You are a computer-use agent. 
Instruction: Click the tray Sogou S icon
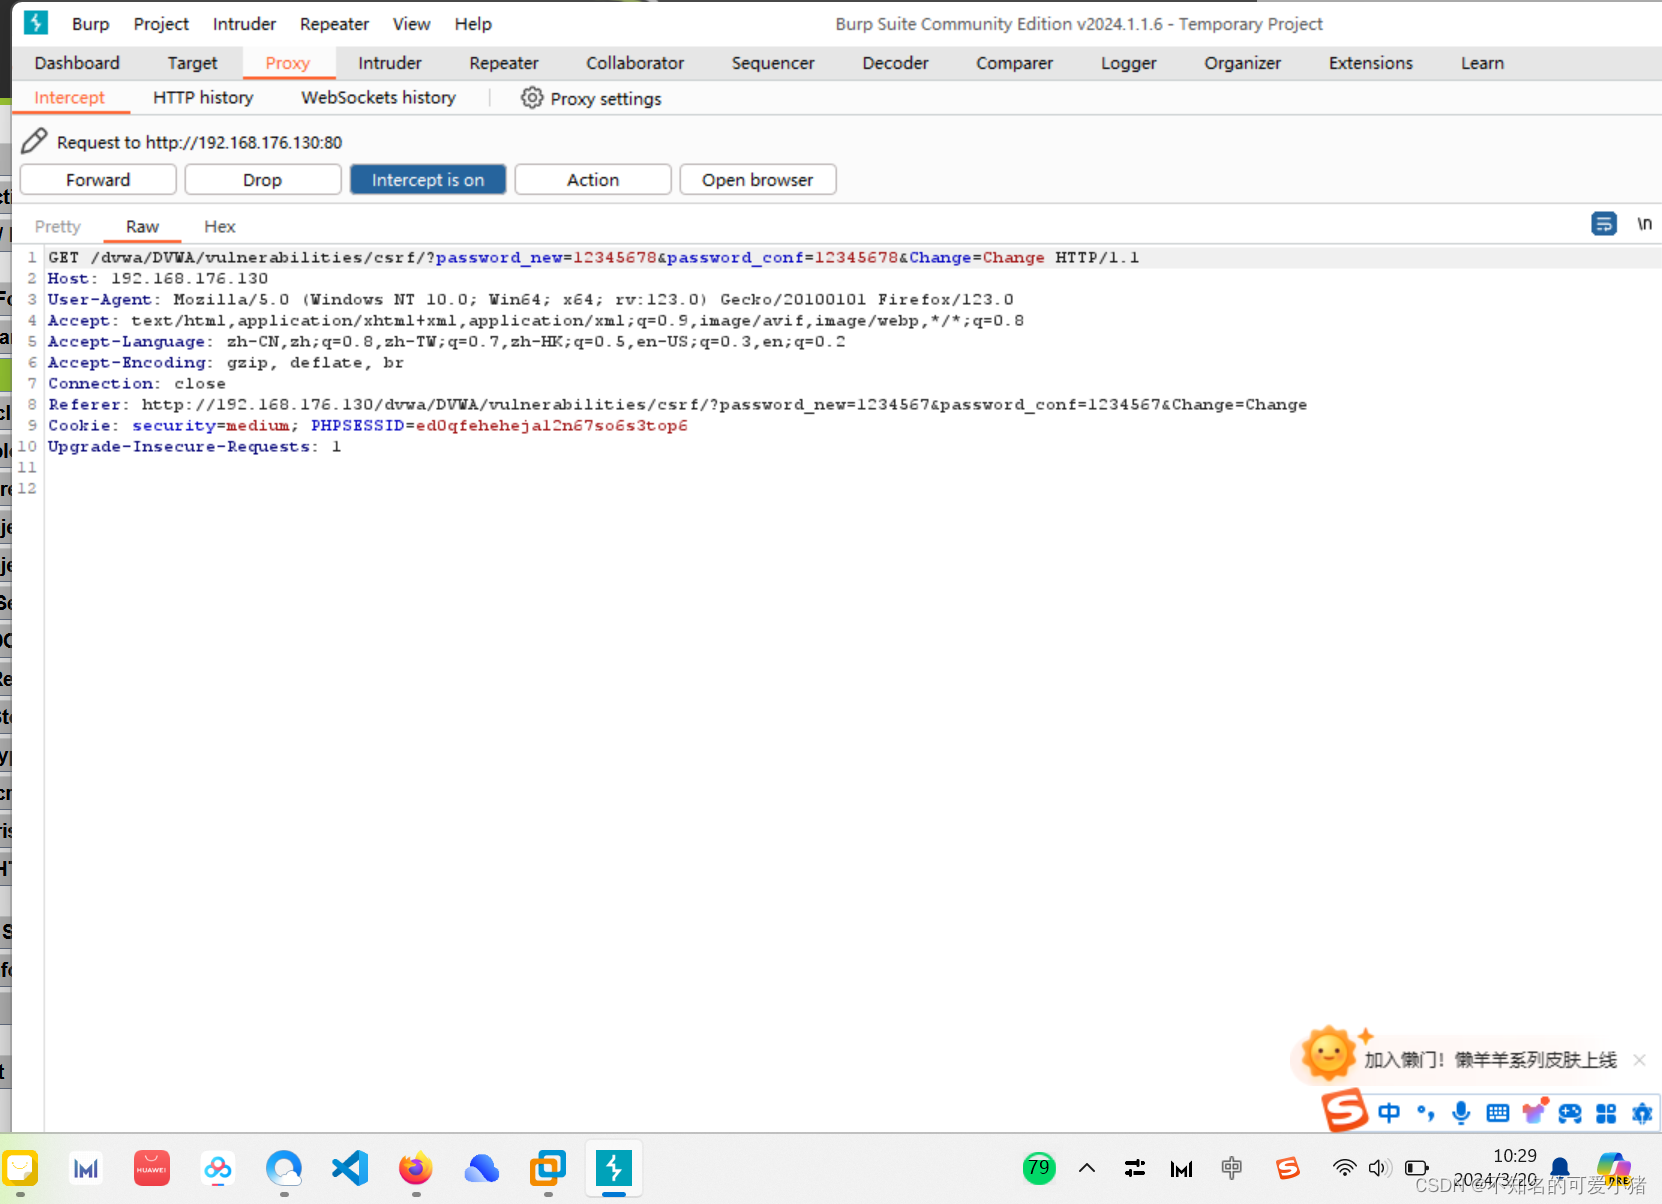(x=1287, y=1168)
